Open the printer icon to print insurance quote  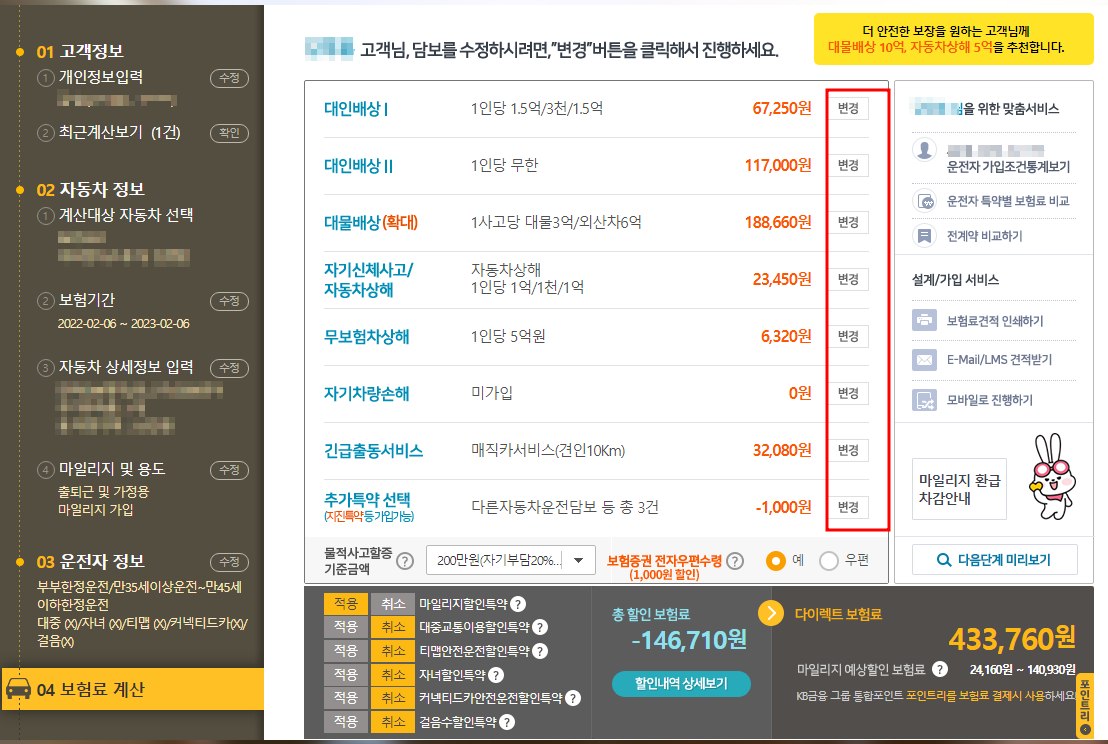tap(924, 320)
